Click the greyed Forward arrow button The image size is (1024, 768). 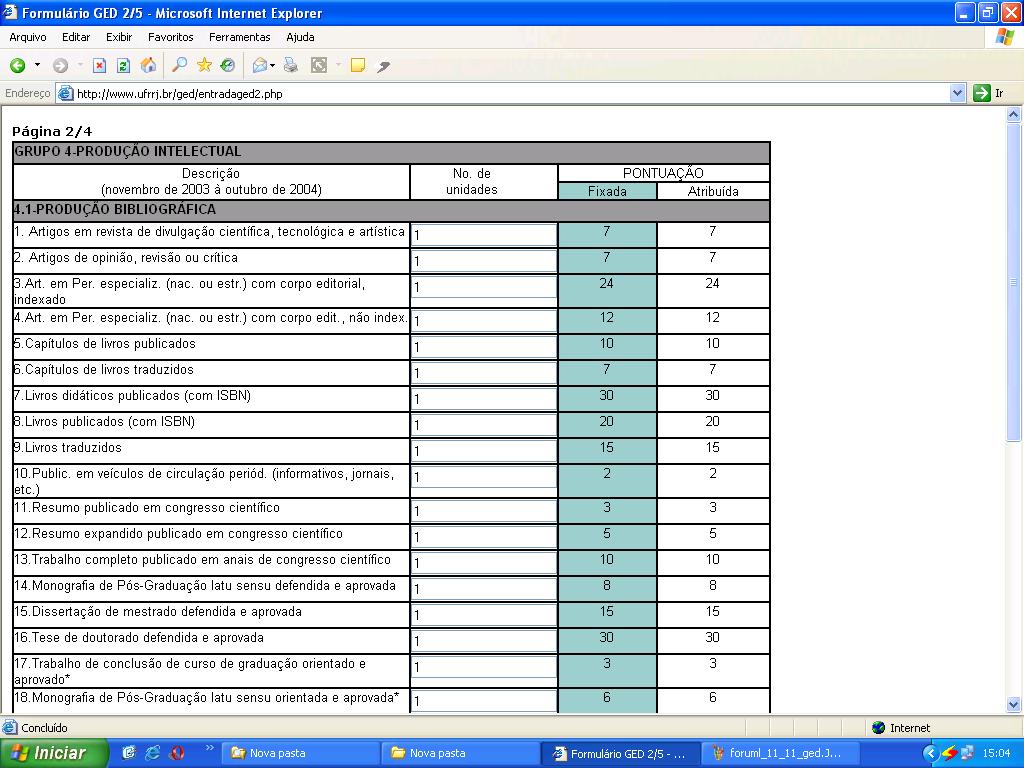tap(60, 65)
